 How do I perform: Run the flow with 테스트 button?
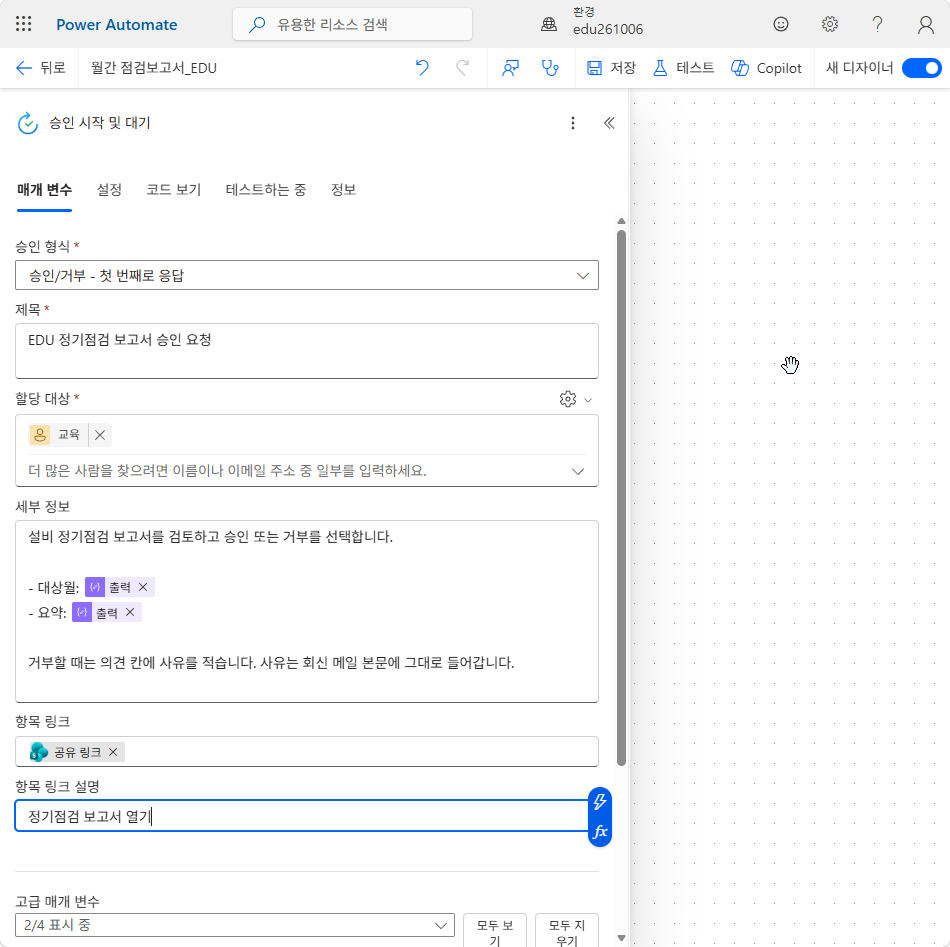pyautogui.click(x=683, y=68)
